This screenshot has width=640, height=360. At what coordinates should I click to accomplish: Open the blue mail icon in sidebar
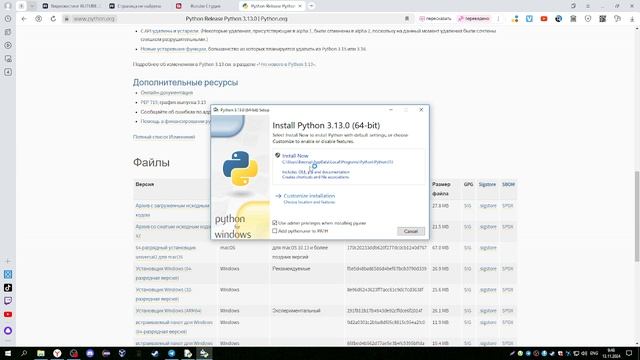(8, 274)
